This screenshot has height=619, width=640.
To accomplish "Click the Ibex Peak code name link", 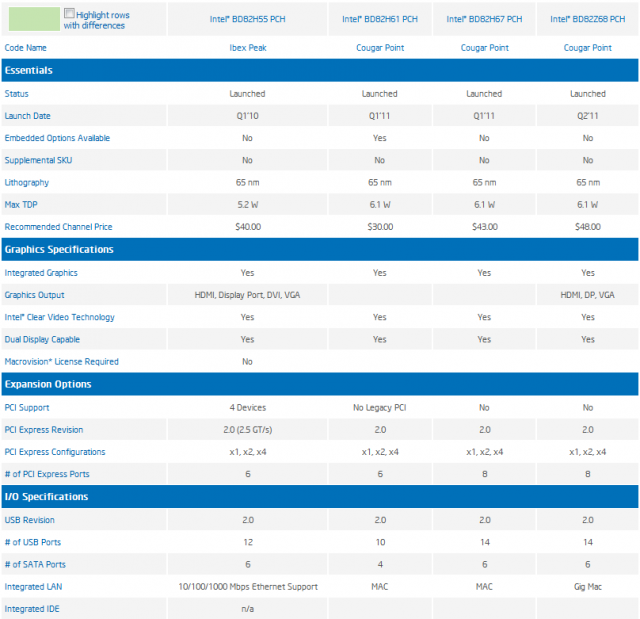I will click(247, 48).
